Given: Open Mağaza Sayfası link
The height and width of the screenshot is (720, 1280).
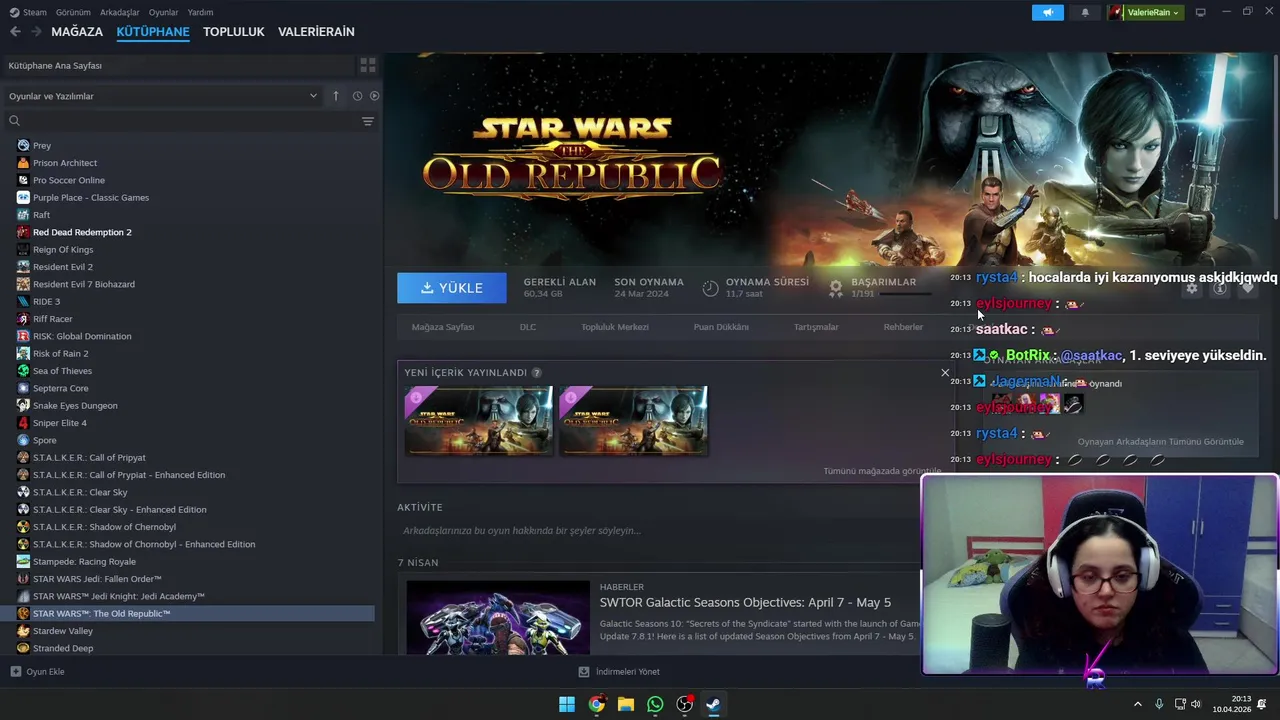Looking at the screenshot, I should [443, 327].
